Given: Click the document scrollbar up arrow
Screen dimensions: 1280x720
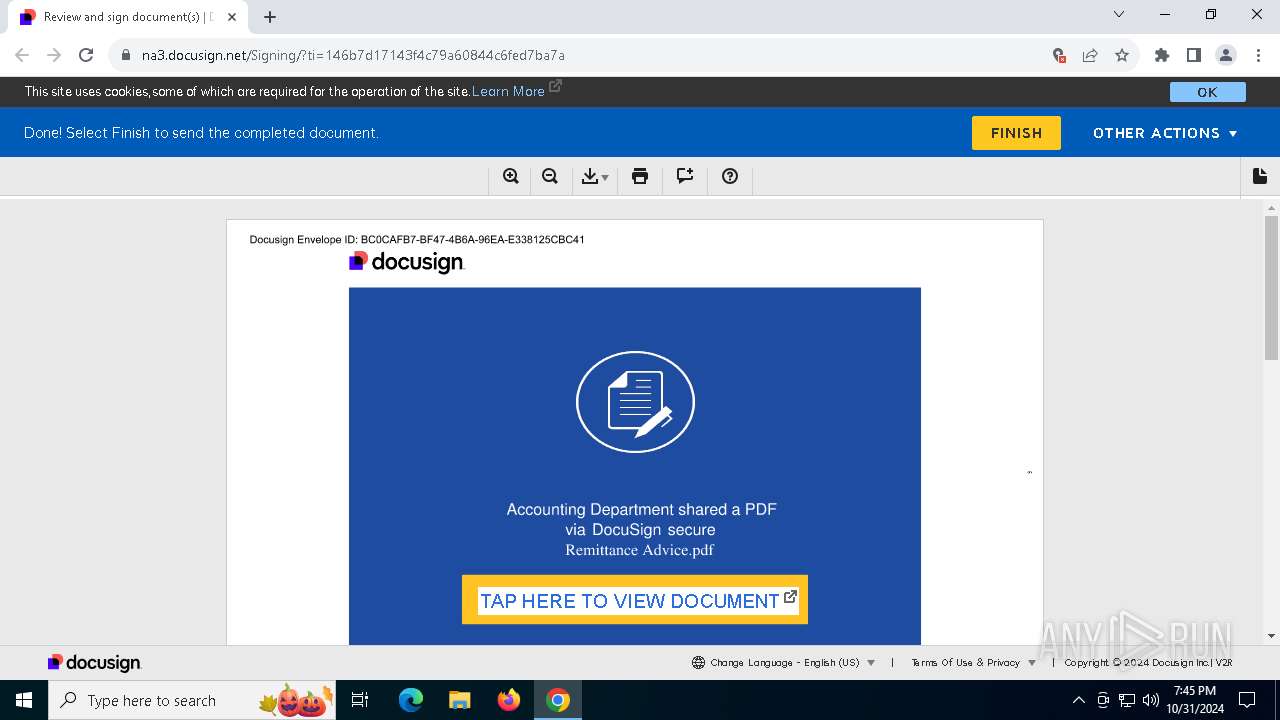Looking at the screenshot, I should point(1272,208).
